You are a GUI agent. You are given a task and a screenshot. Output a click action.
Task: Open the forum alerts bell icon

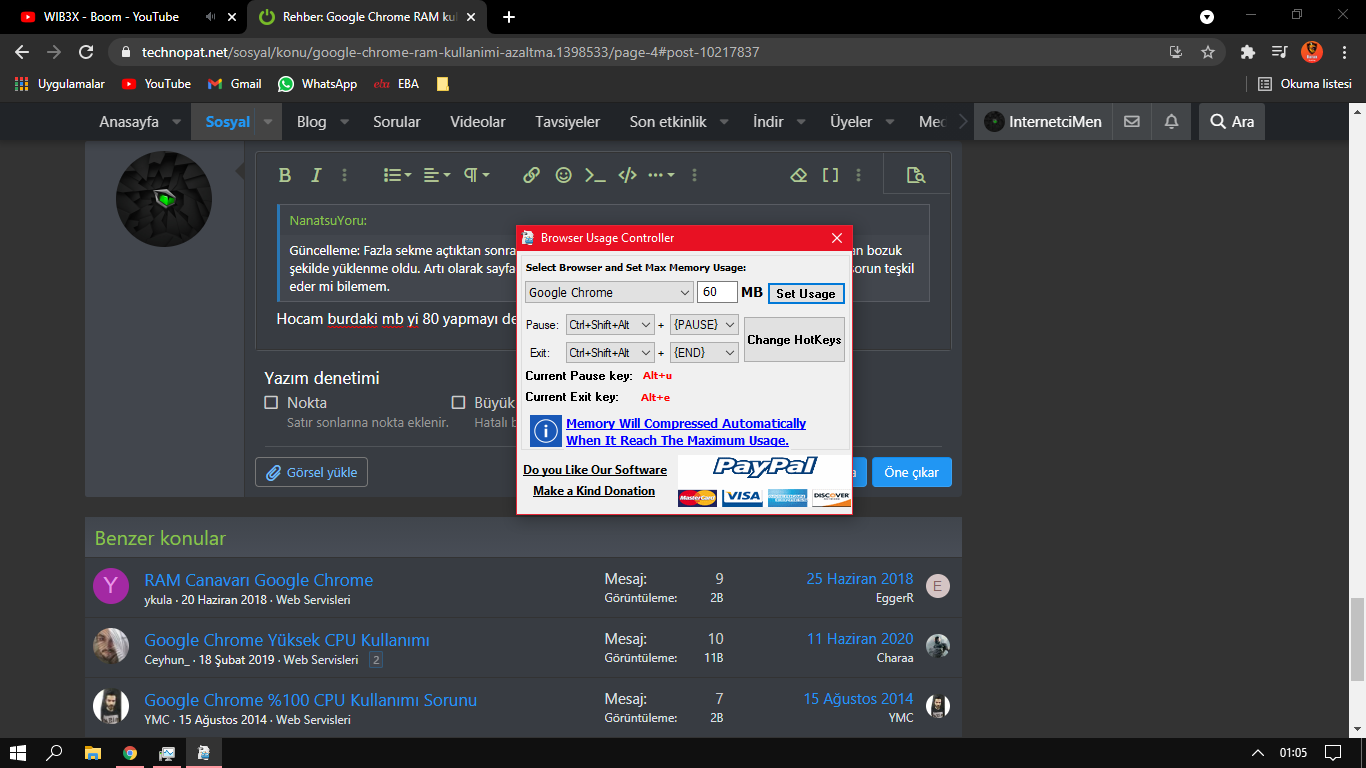(1172, 122)
